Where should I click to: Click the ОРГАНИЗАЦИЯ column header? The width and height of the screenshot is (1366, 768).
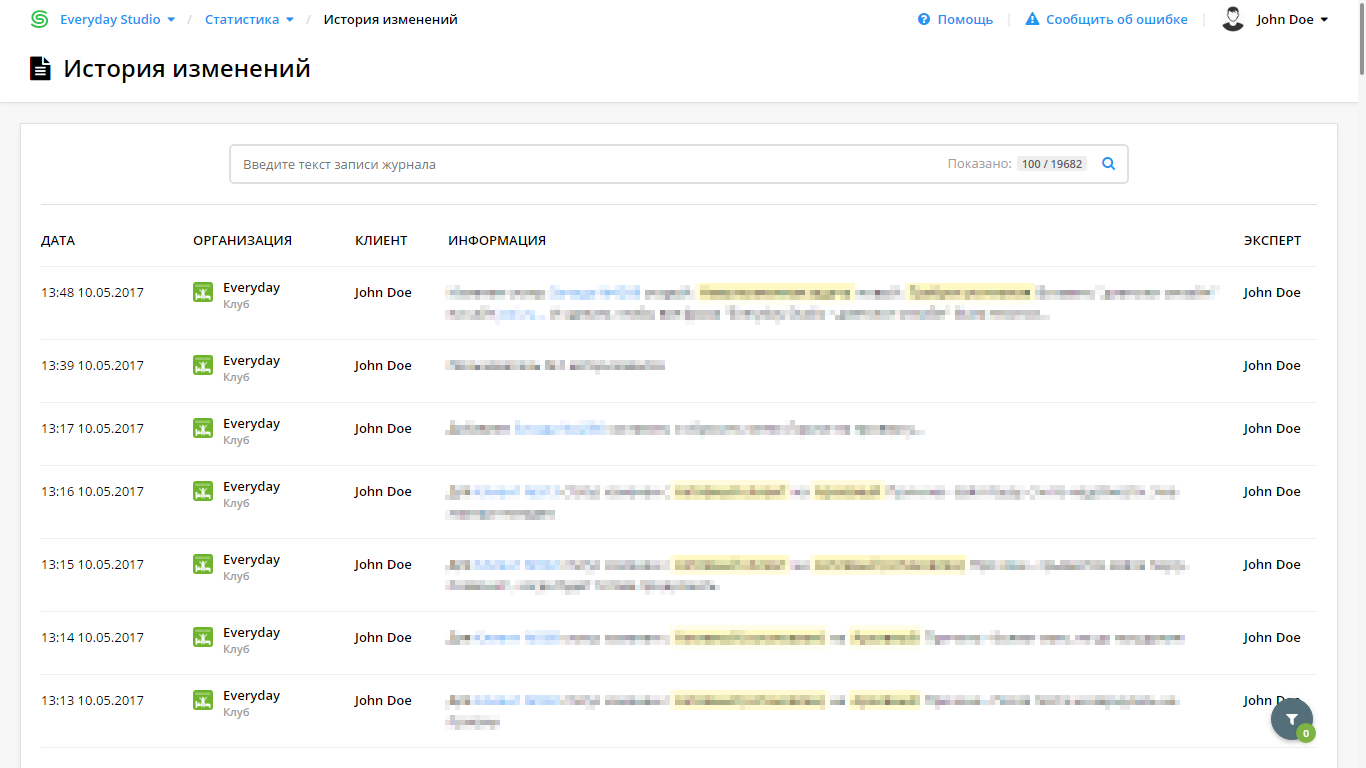point(242,240)
